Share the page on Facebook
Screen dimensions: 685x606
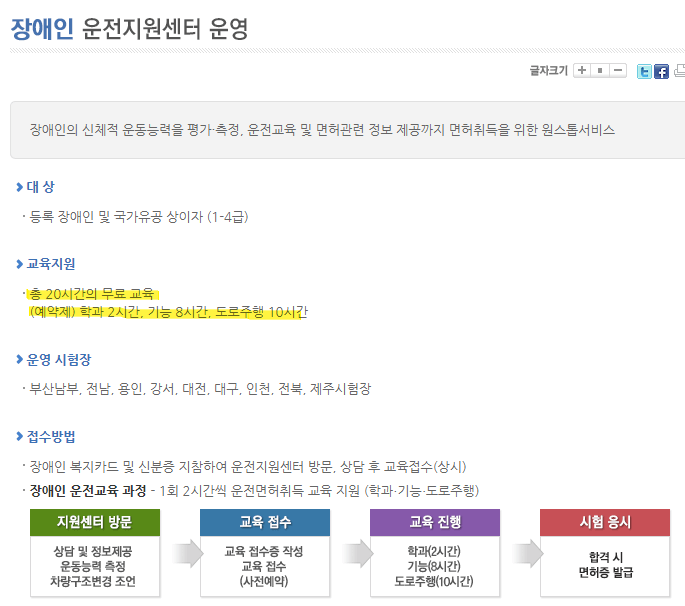tap(661, 71)
